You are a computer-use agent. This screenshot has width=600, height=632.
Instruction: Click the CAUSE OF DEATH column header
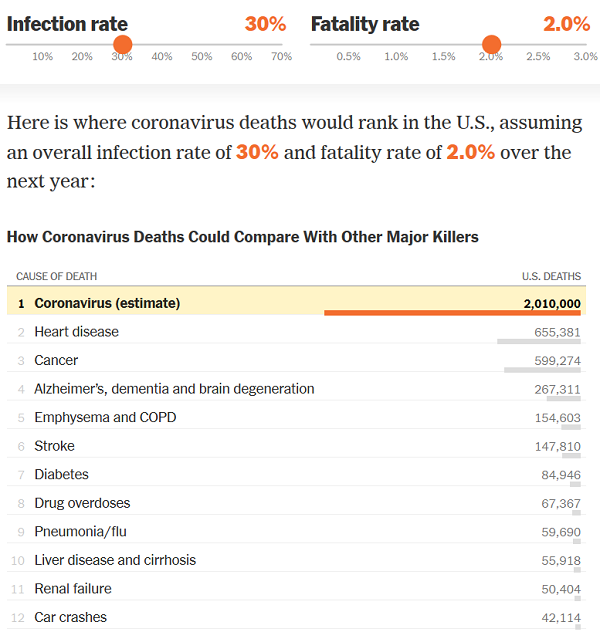[57, 276]
